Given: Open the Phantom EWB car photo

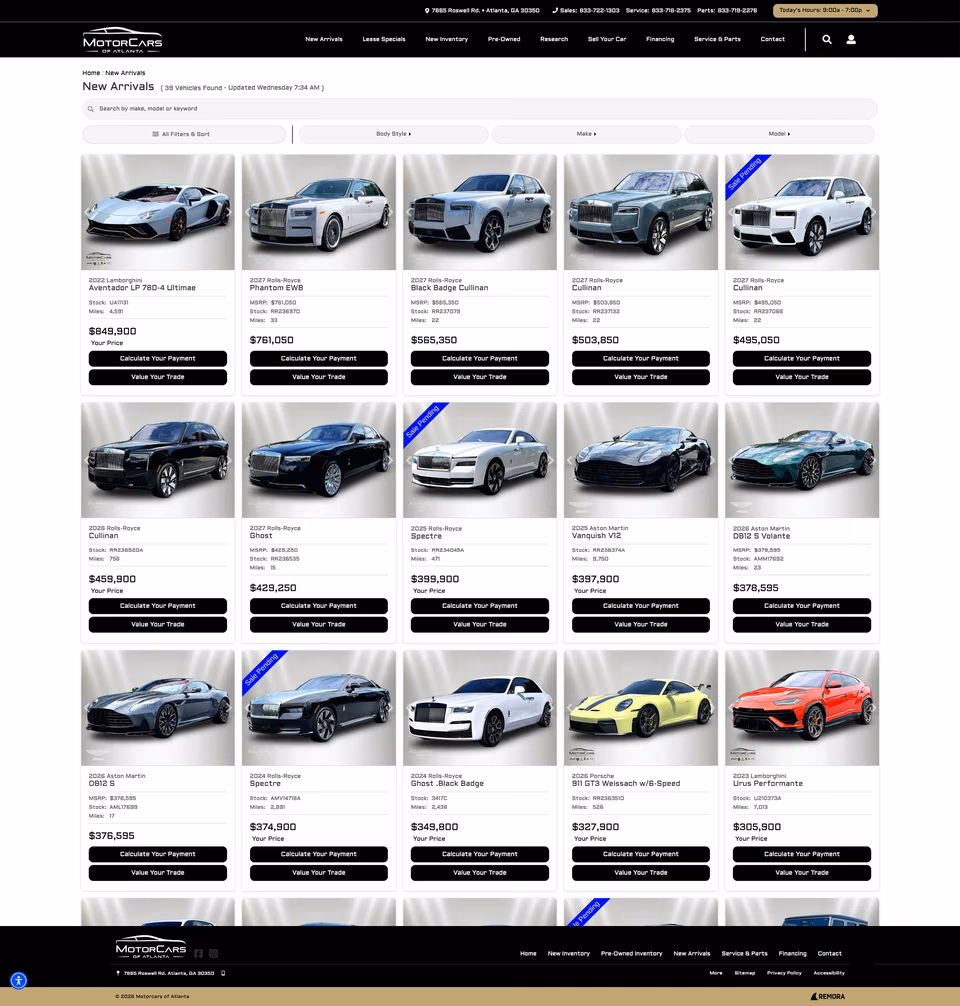Looking at the screenshot, I should pyautogui.click(x=319, y=212).
